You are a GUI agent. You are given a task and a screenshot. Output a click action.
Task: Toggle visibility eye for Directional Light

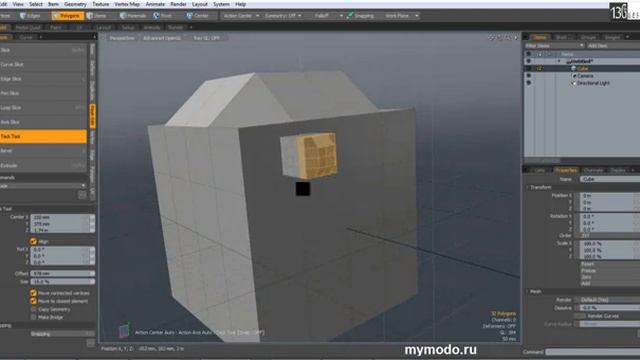529,83
